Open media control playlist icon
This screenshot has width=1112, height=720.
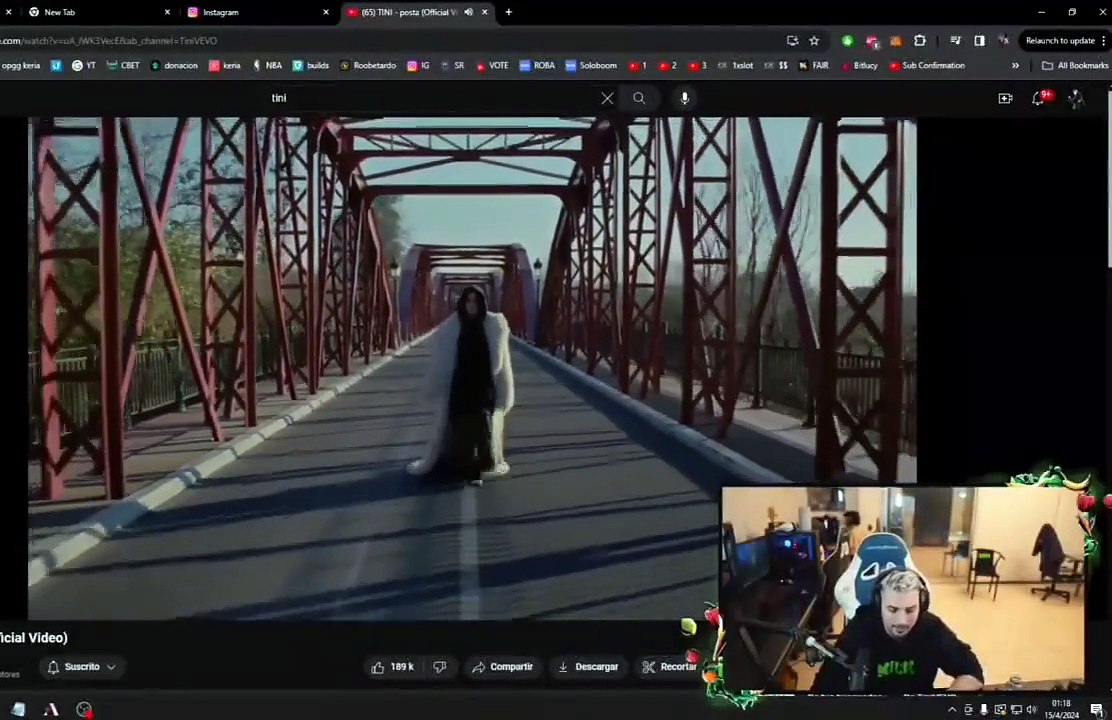955,41
